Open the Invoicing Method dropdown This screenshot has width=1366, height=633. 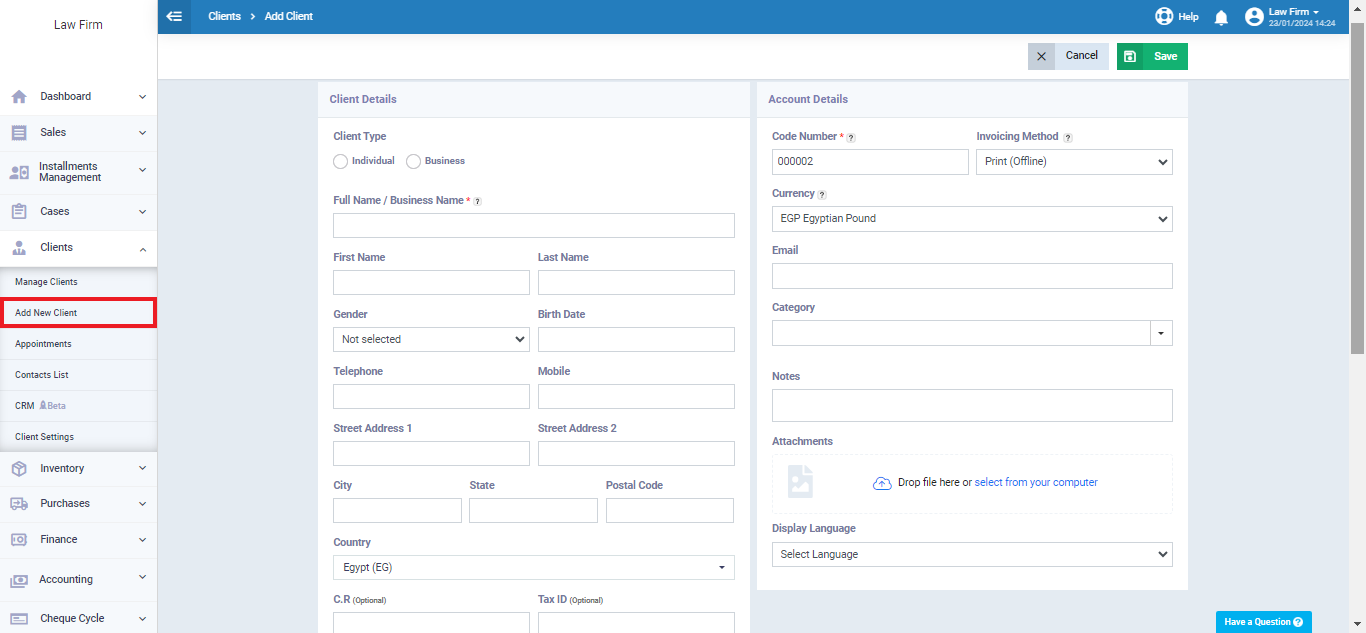click(1074, 162)
